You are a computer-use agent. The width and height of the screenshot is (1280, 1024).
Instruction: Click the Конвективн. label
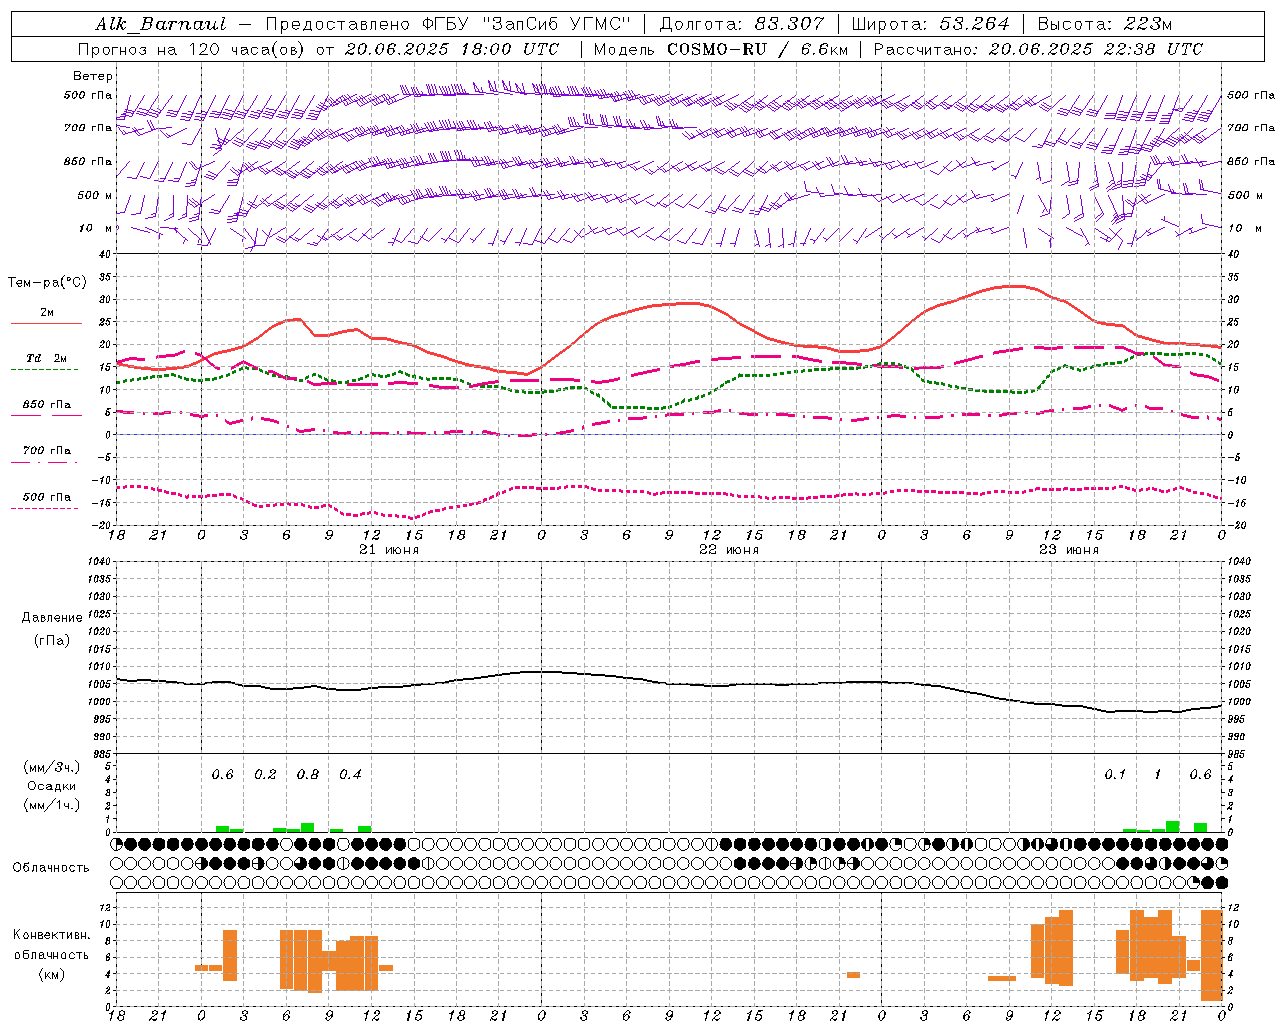[x=52, y=935]
